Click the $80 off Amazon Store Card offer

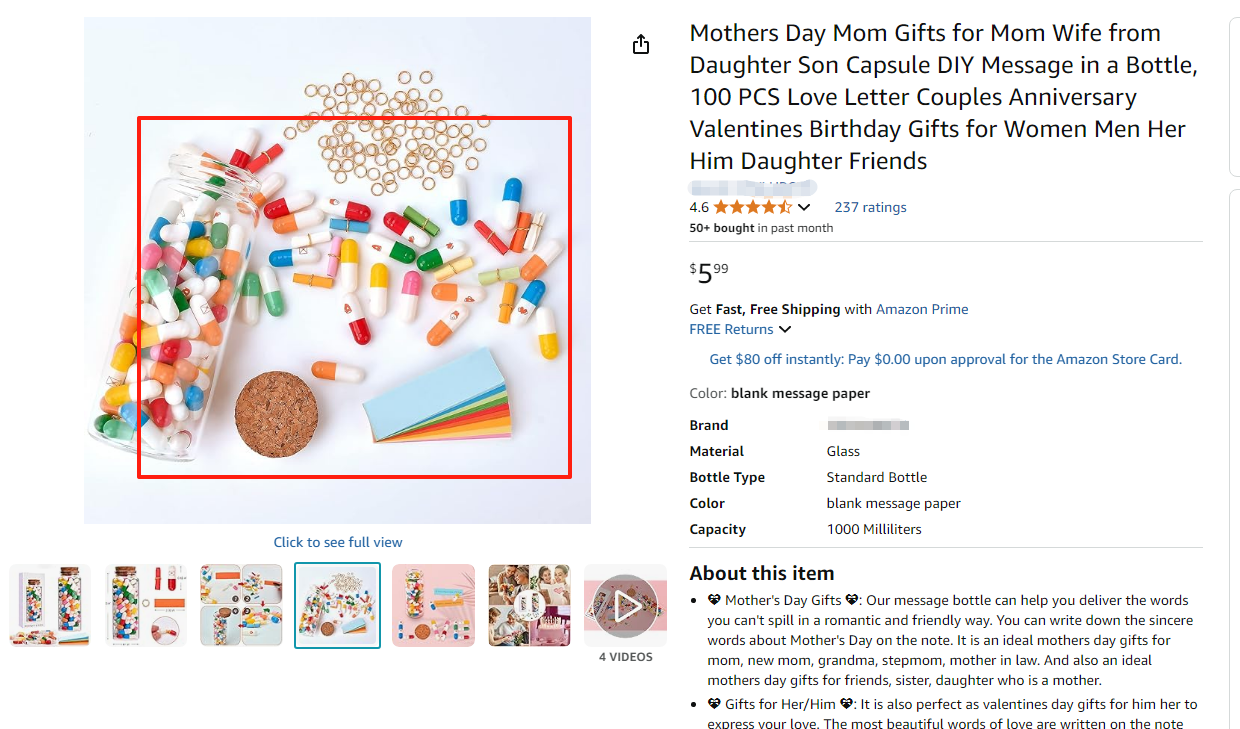click(x=945, y=359)
